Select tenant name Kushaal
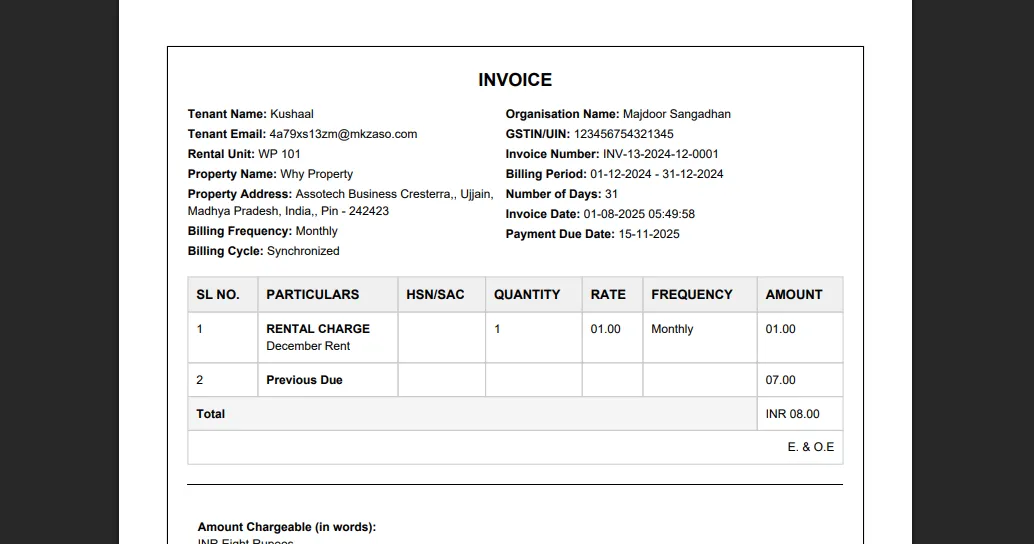1034x544 pixels. coord(291,114)
